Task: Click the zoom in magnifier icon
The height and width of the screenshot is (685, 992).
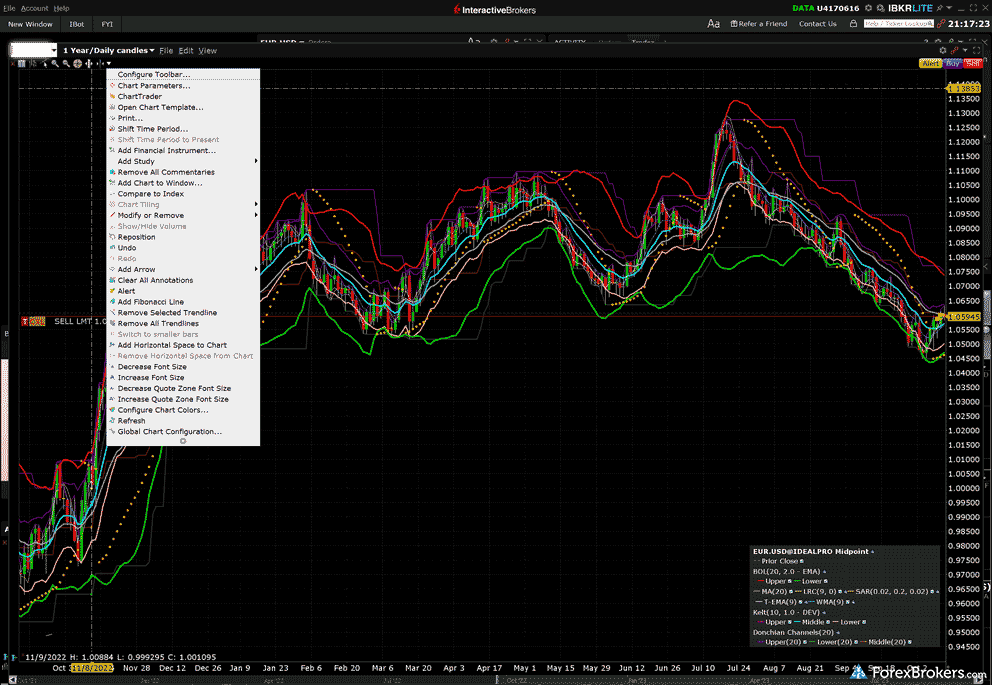Action: [55, 63]
